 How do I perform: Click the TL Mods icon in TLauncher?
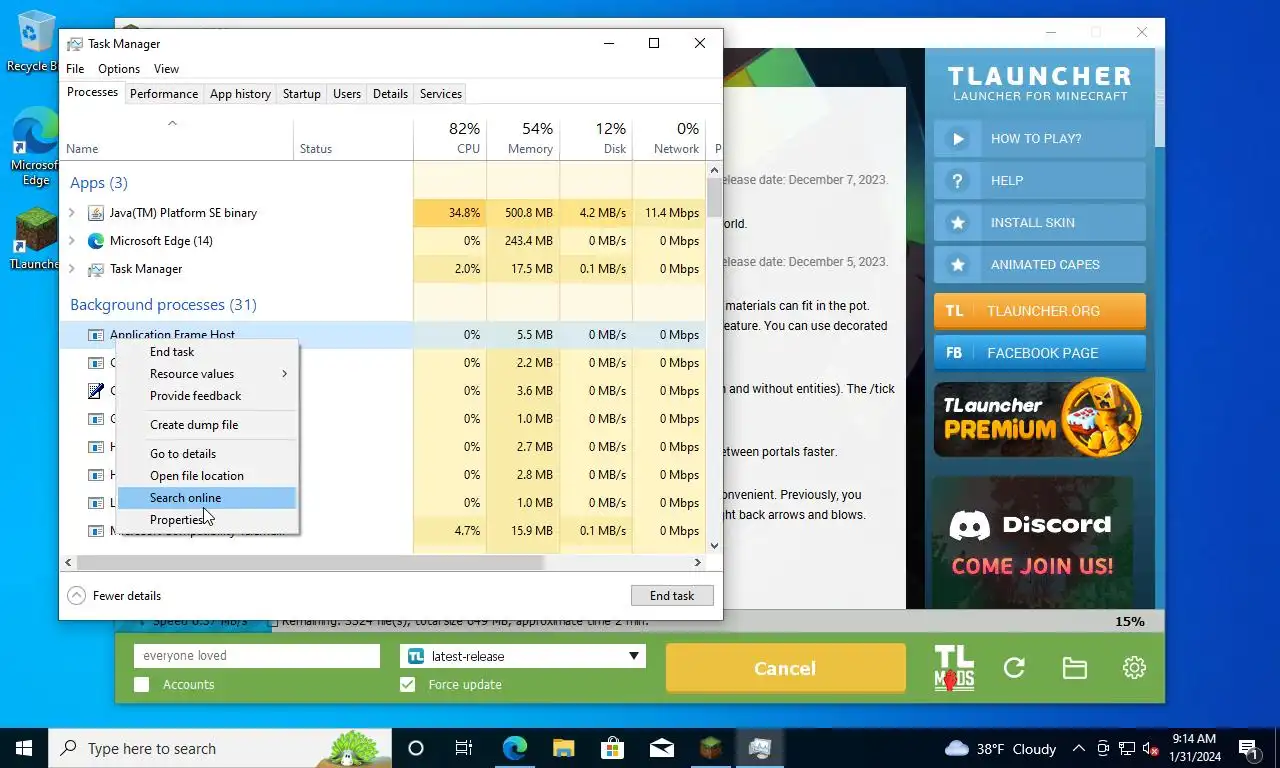(954, 667)
